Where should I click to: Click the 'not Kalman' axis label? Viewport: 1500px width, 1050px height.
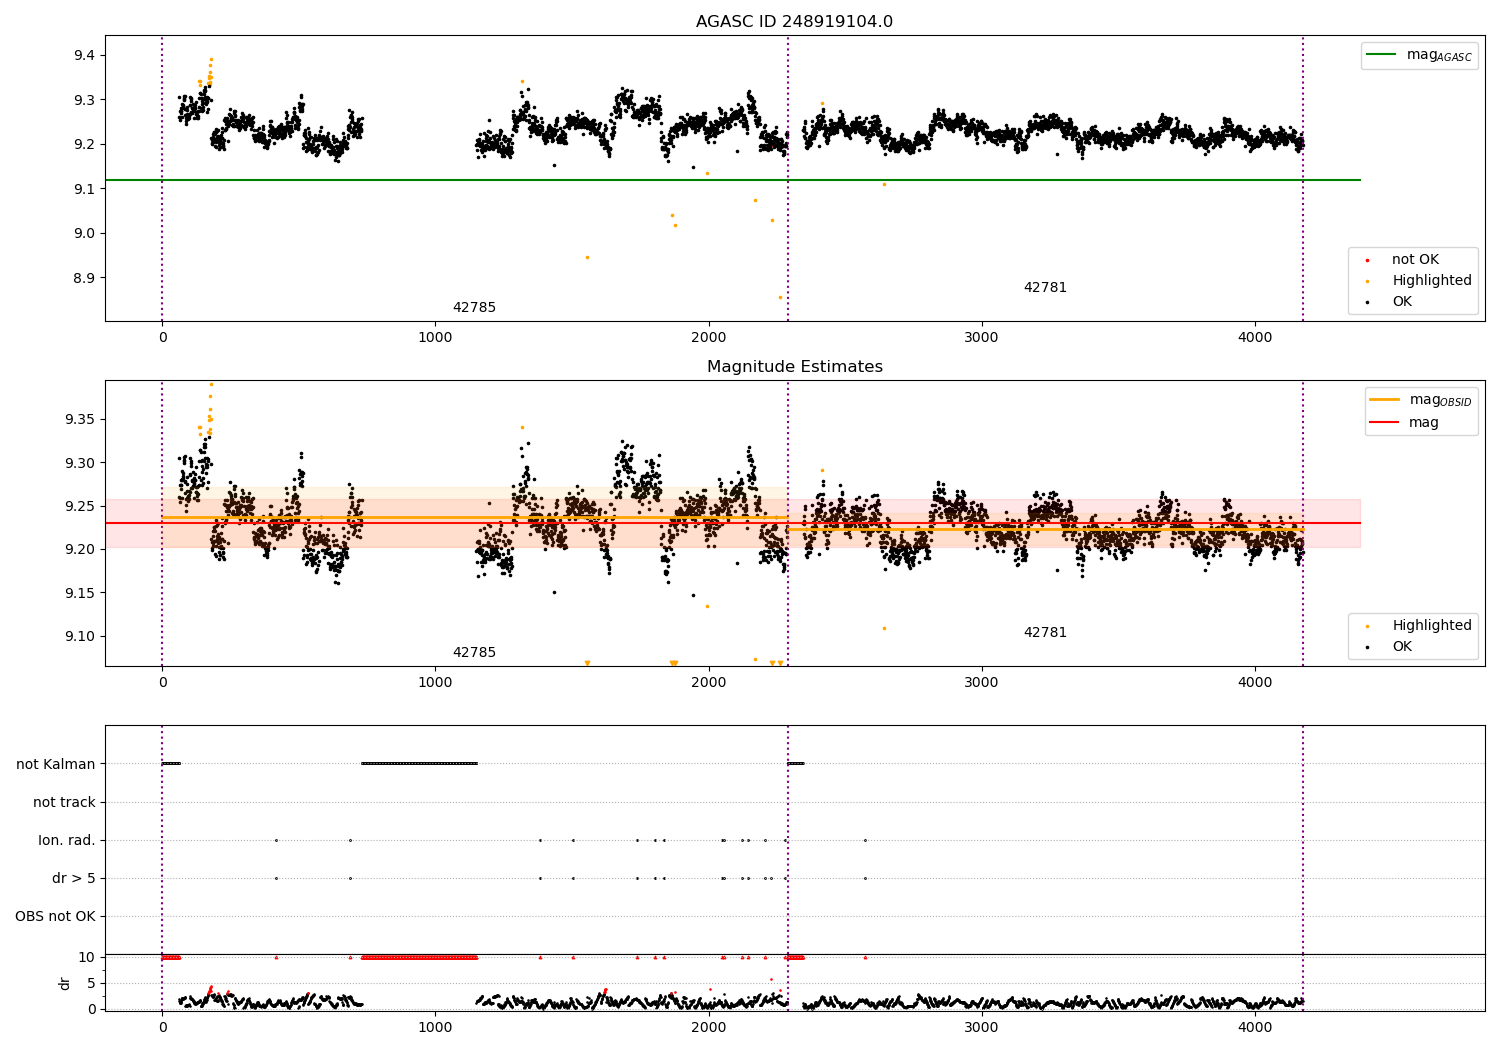tap(56, 764)
